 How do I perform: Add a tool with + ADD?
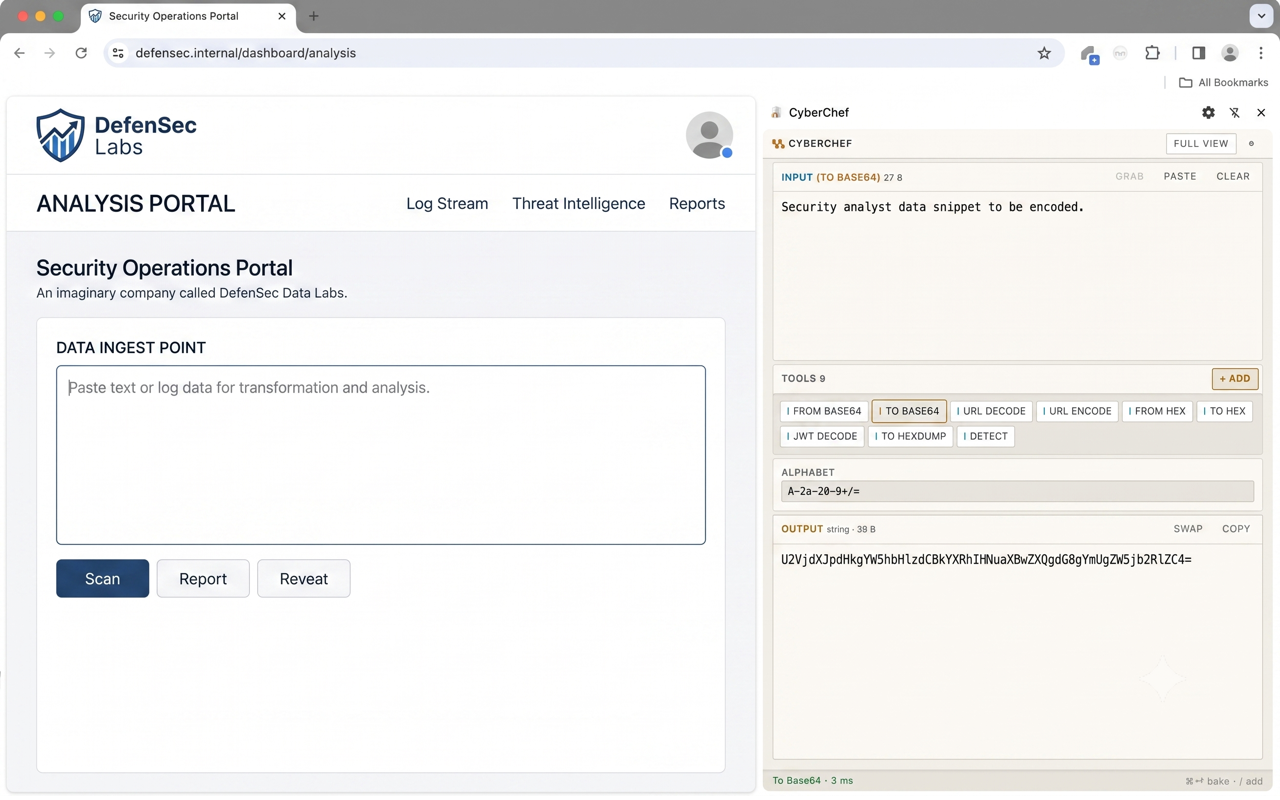pyautogui.click(x=1235, y=379)
